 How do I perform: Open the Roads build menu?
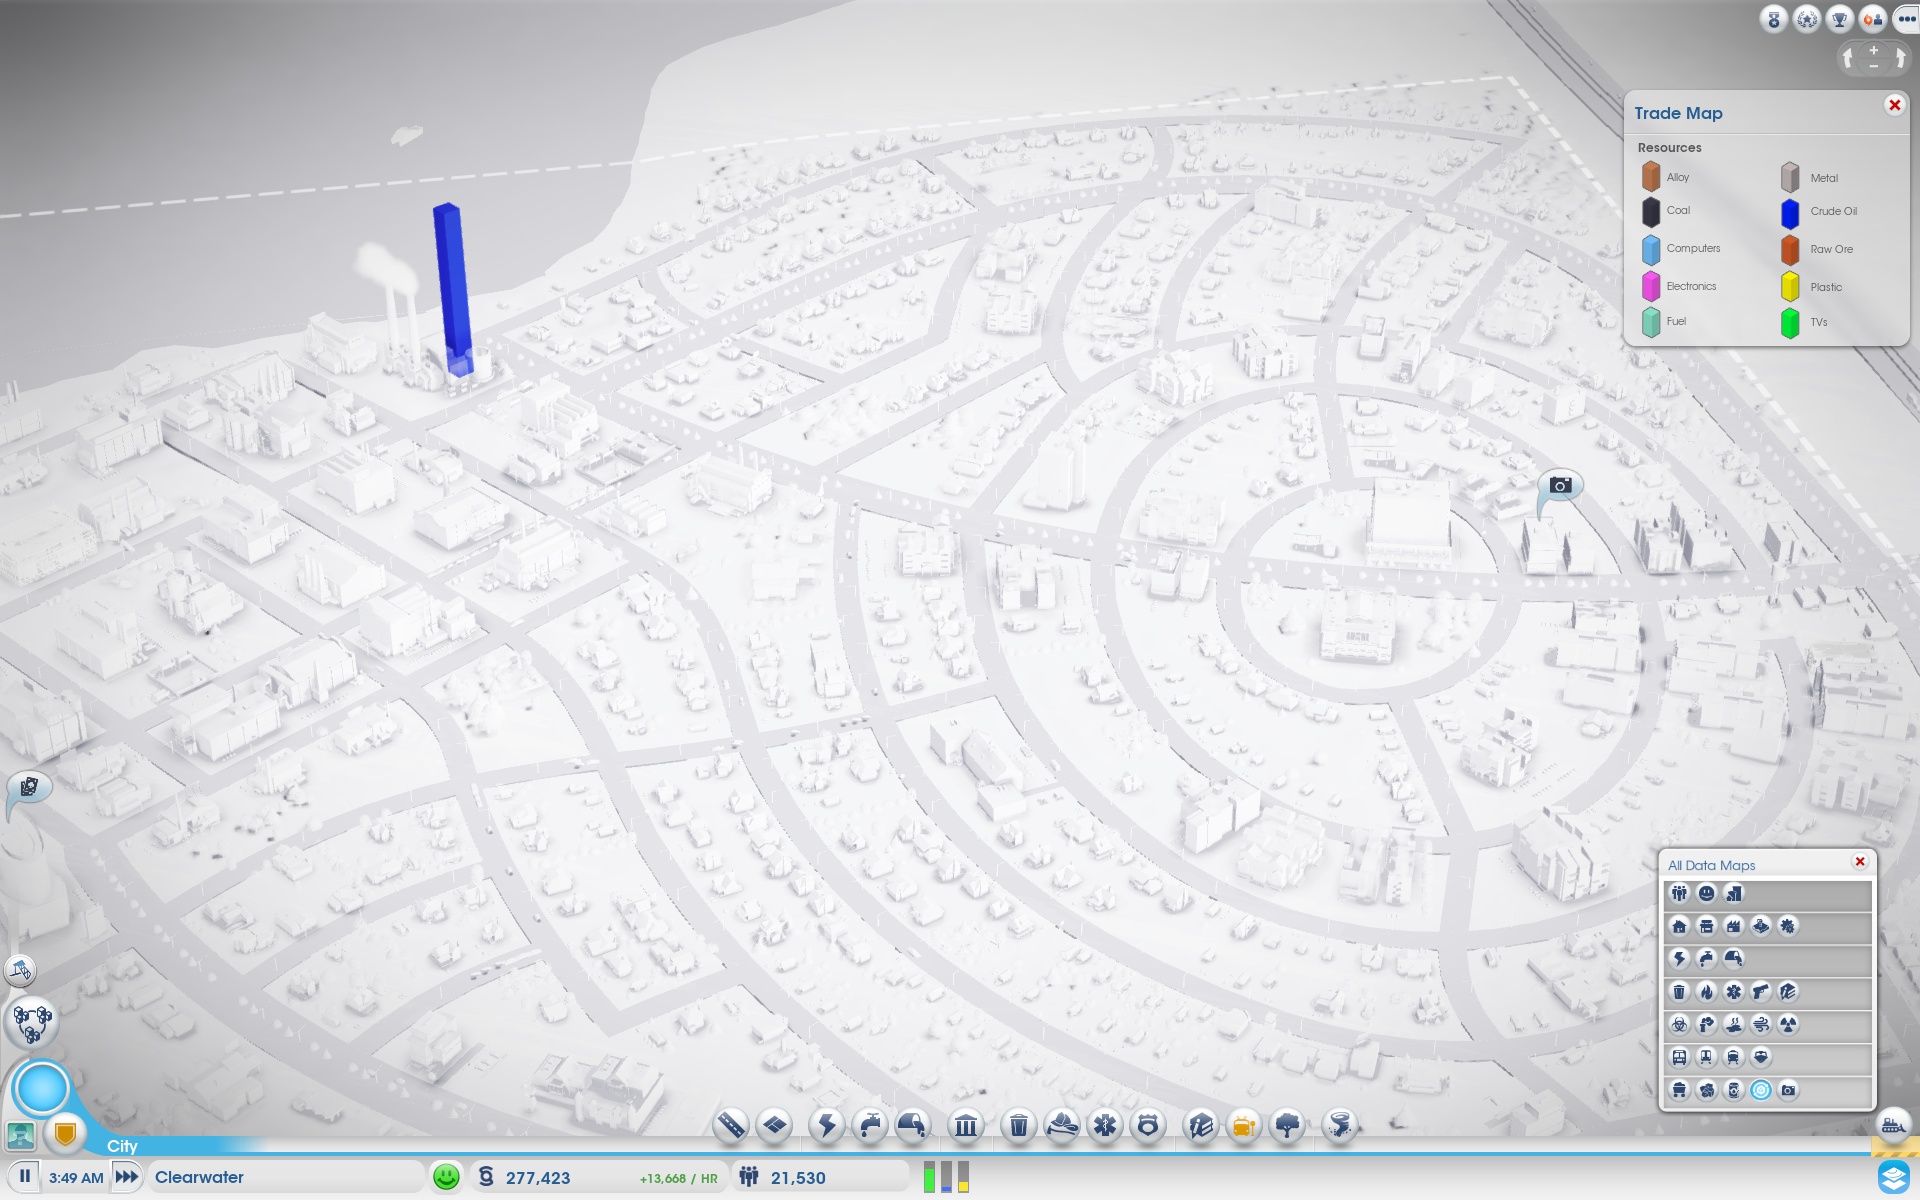(x=731, y=1126)
